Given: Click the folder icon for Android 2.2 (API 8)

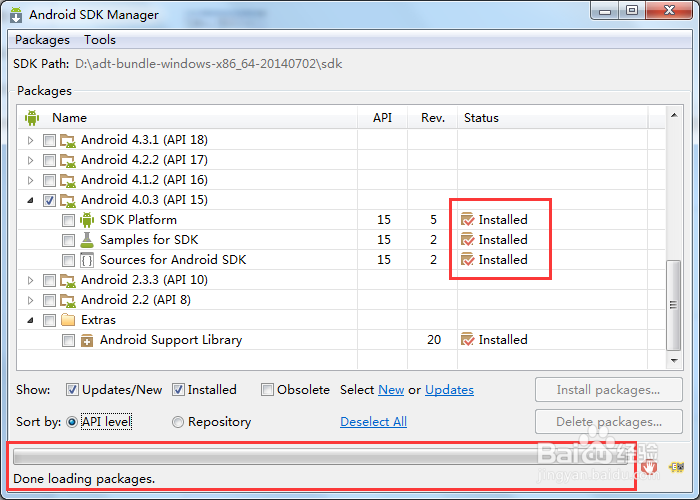Looking at the screenshot, I should pos(68,300).
